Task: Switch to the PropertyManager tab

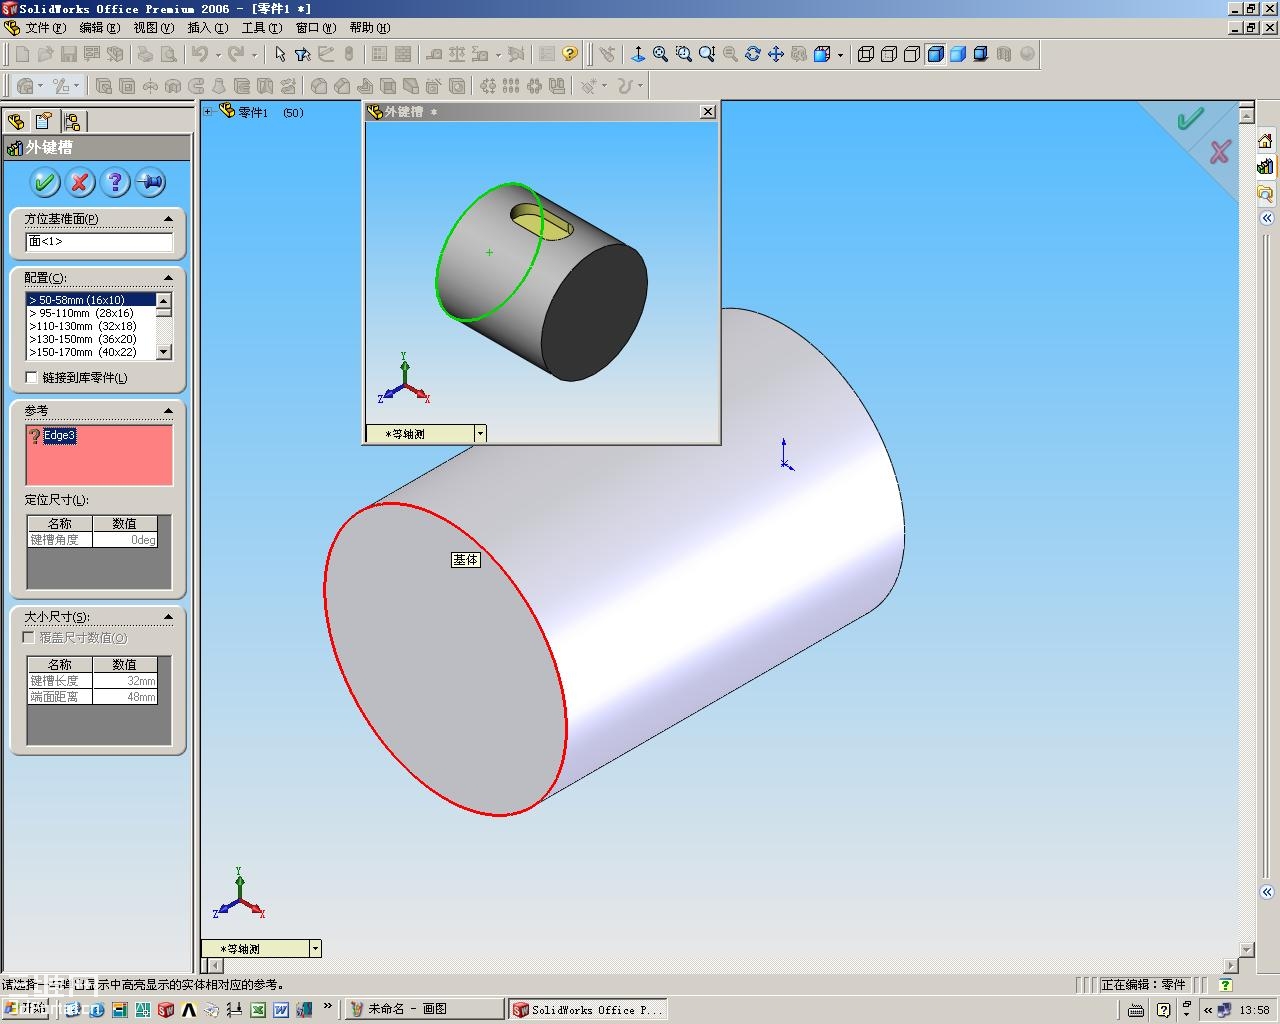Action: (44, 121)
